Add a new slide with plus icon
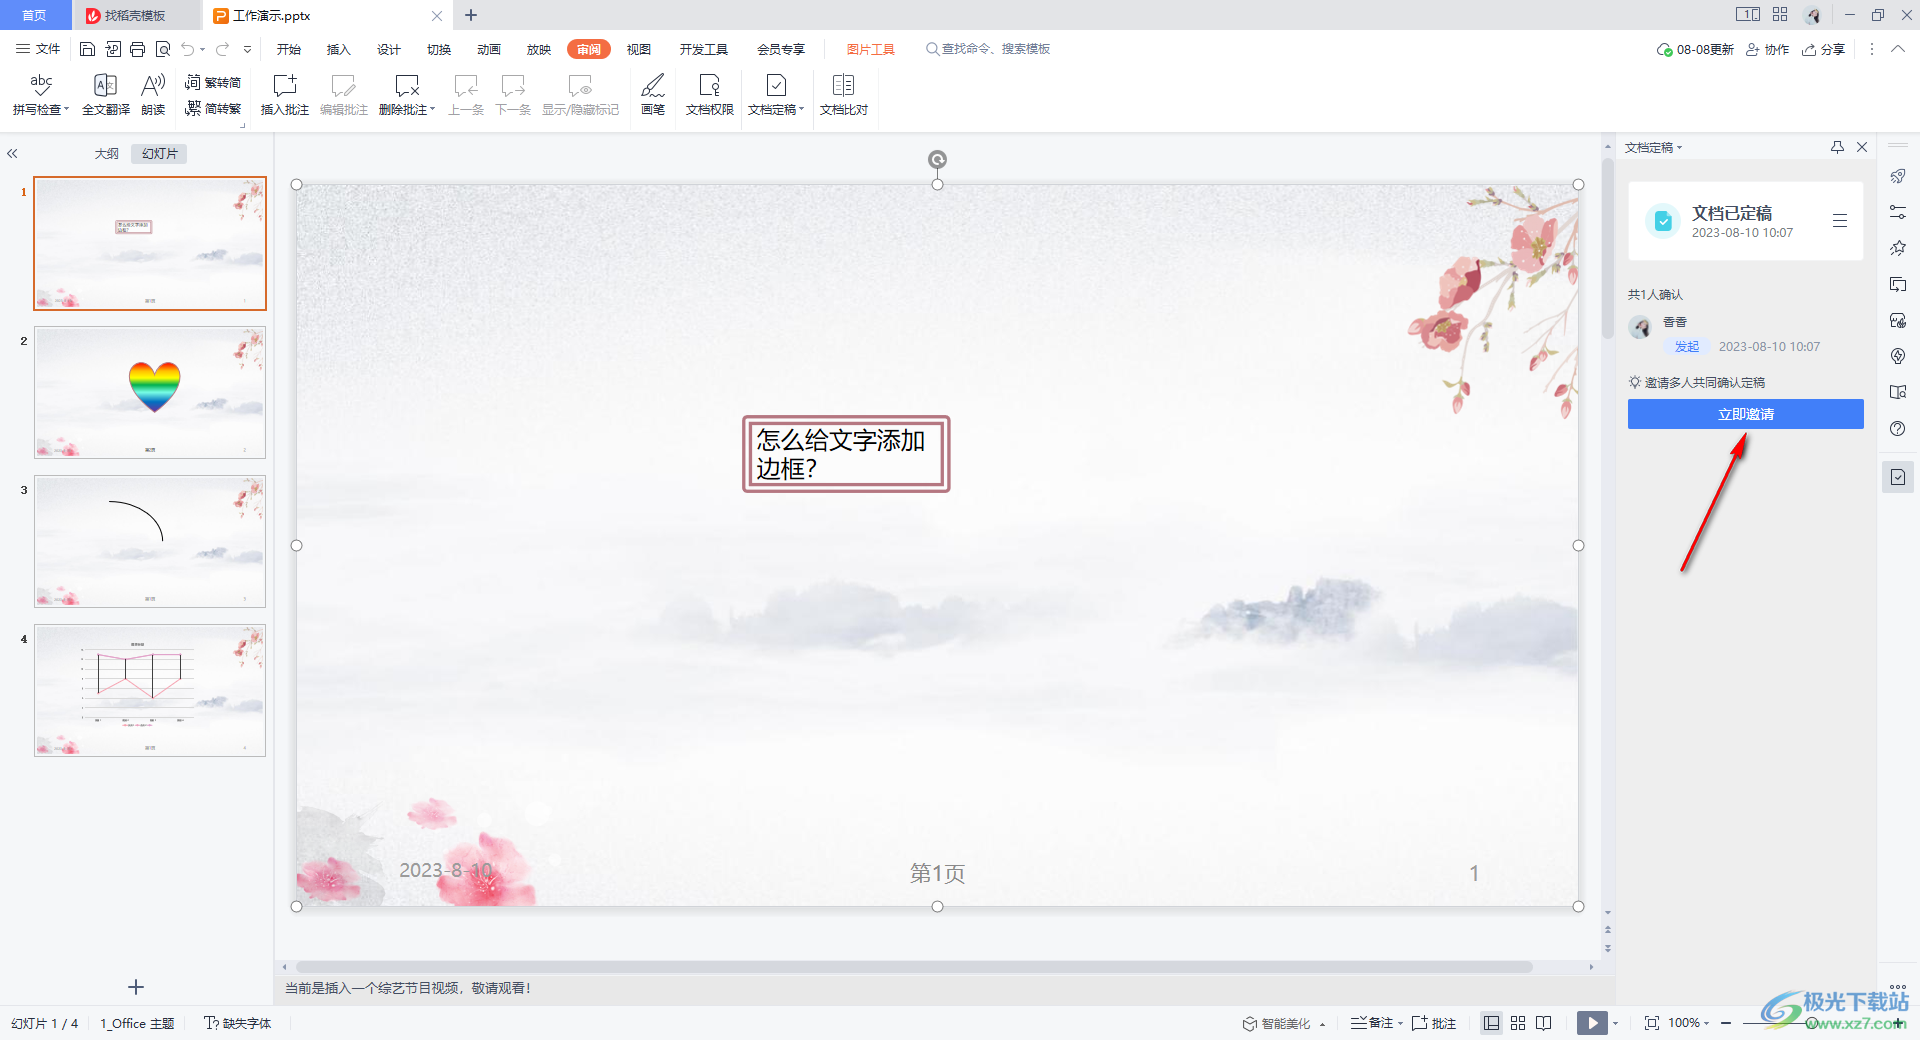 pos(136,987)
